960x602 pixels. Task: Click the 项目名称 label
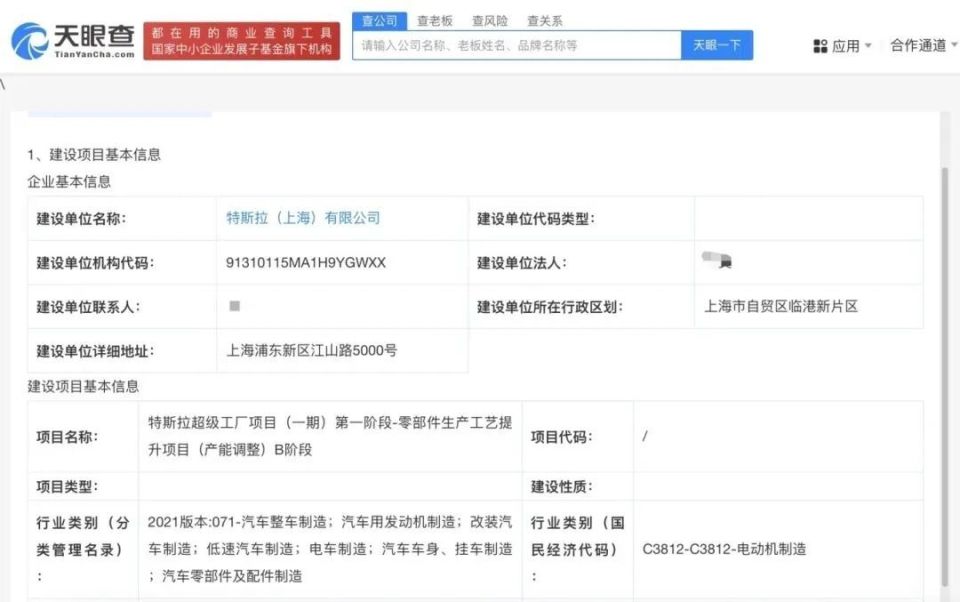tap(67, 437)
